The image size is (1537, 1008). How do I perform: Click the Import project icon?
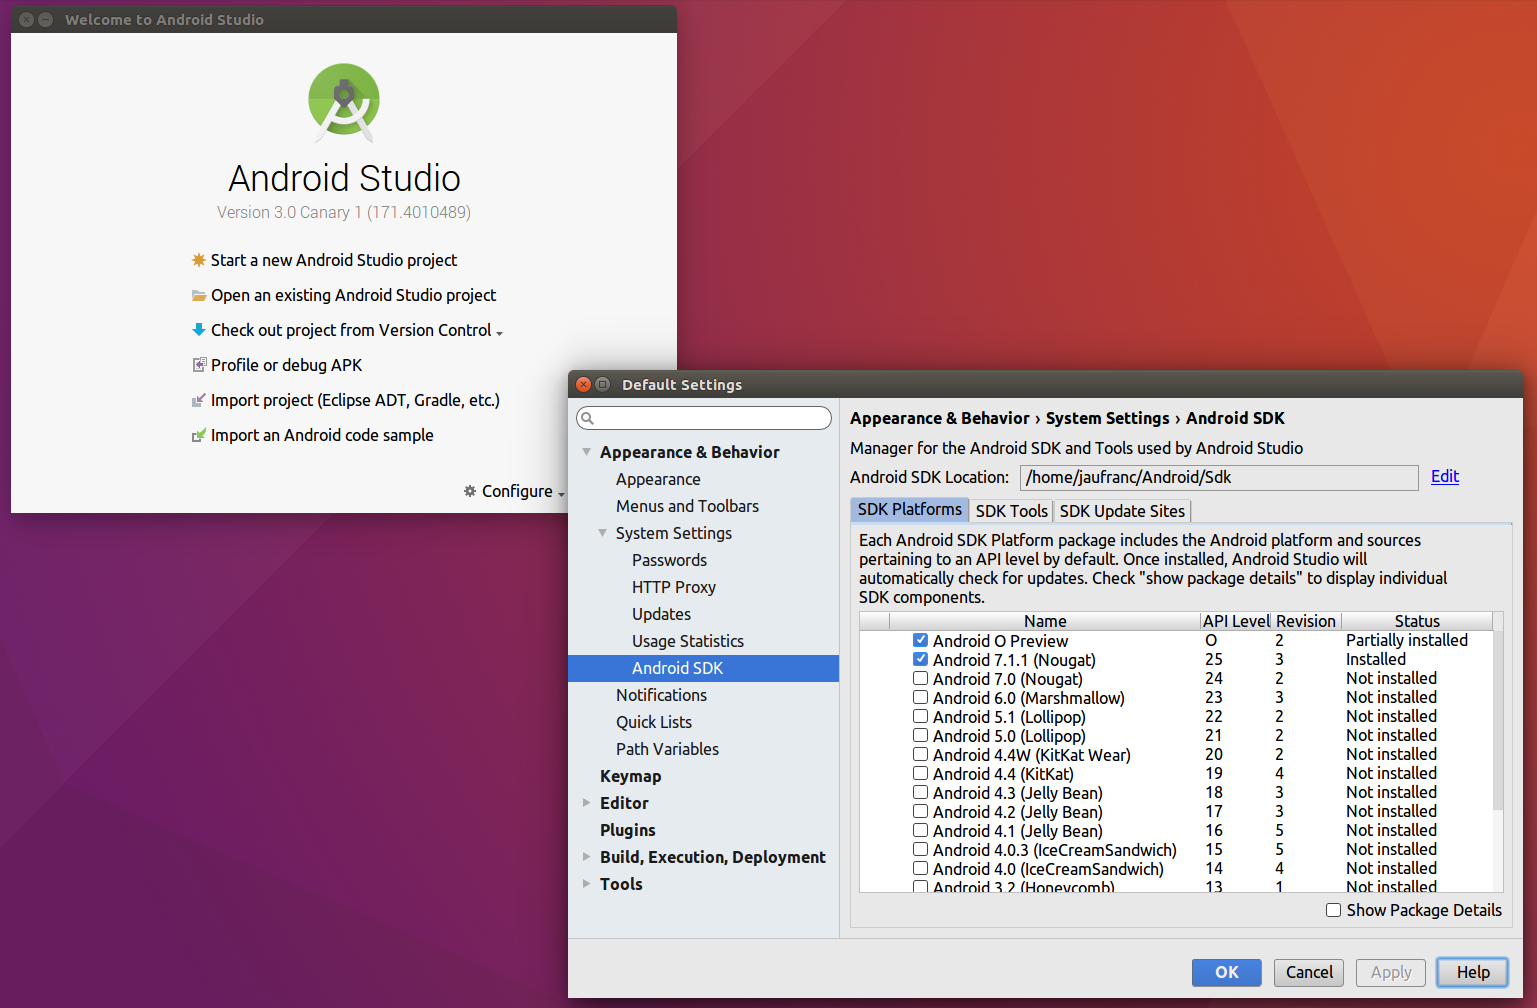pyautogui.click(x=199, y=400)
